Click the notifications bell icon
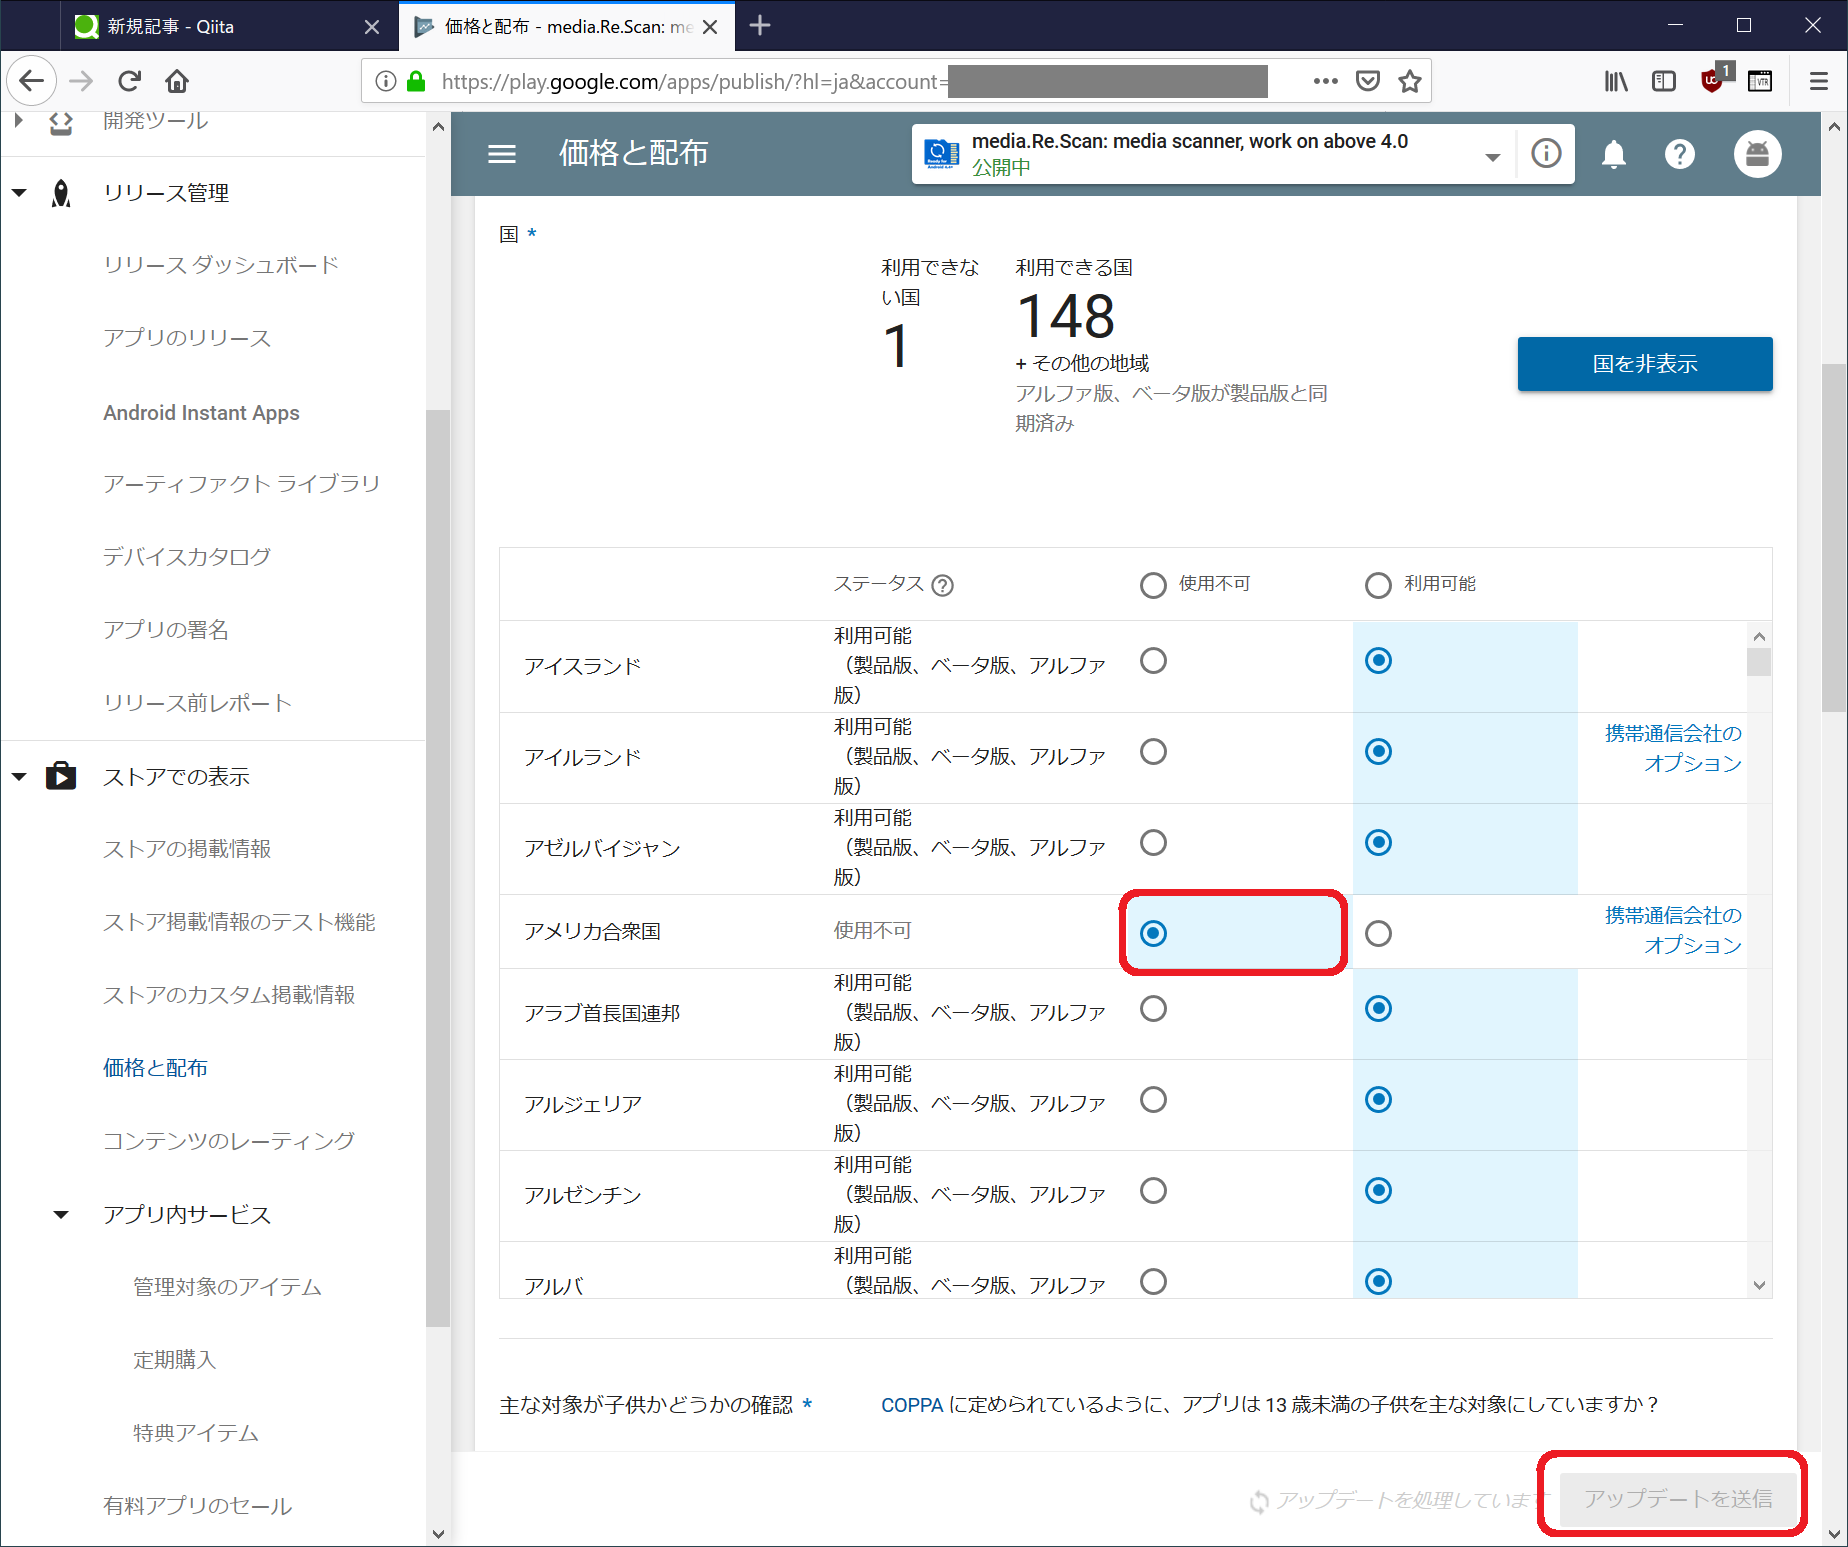This screenshot has width=1848, height=1547. [x=1613, y=154]
